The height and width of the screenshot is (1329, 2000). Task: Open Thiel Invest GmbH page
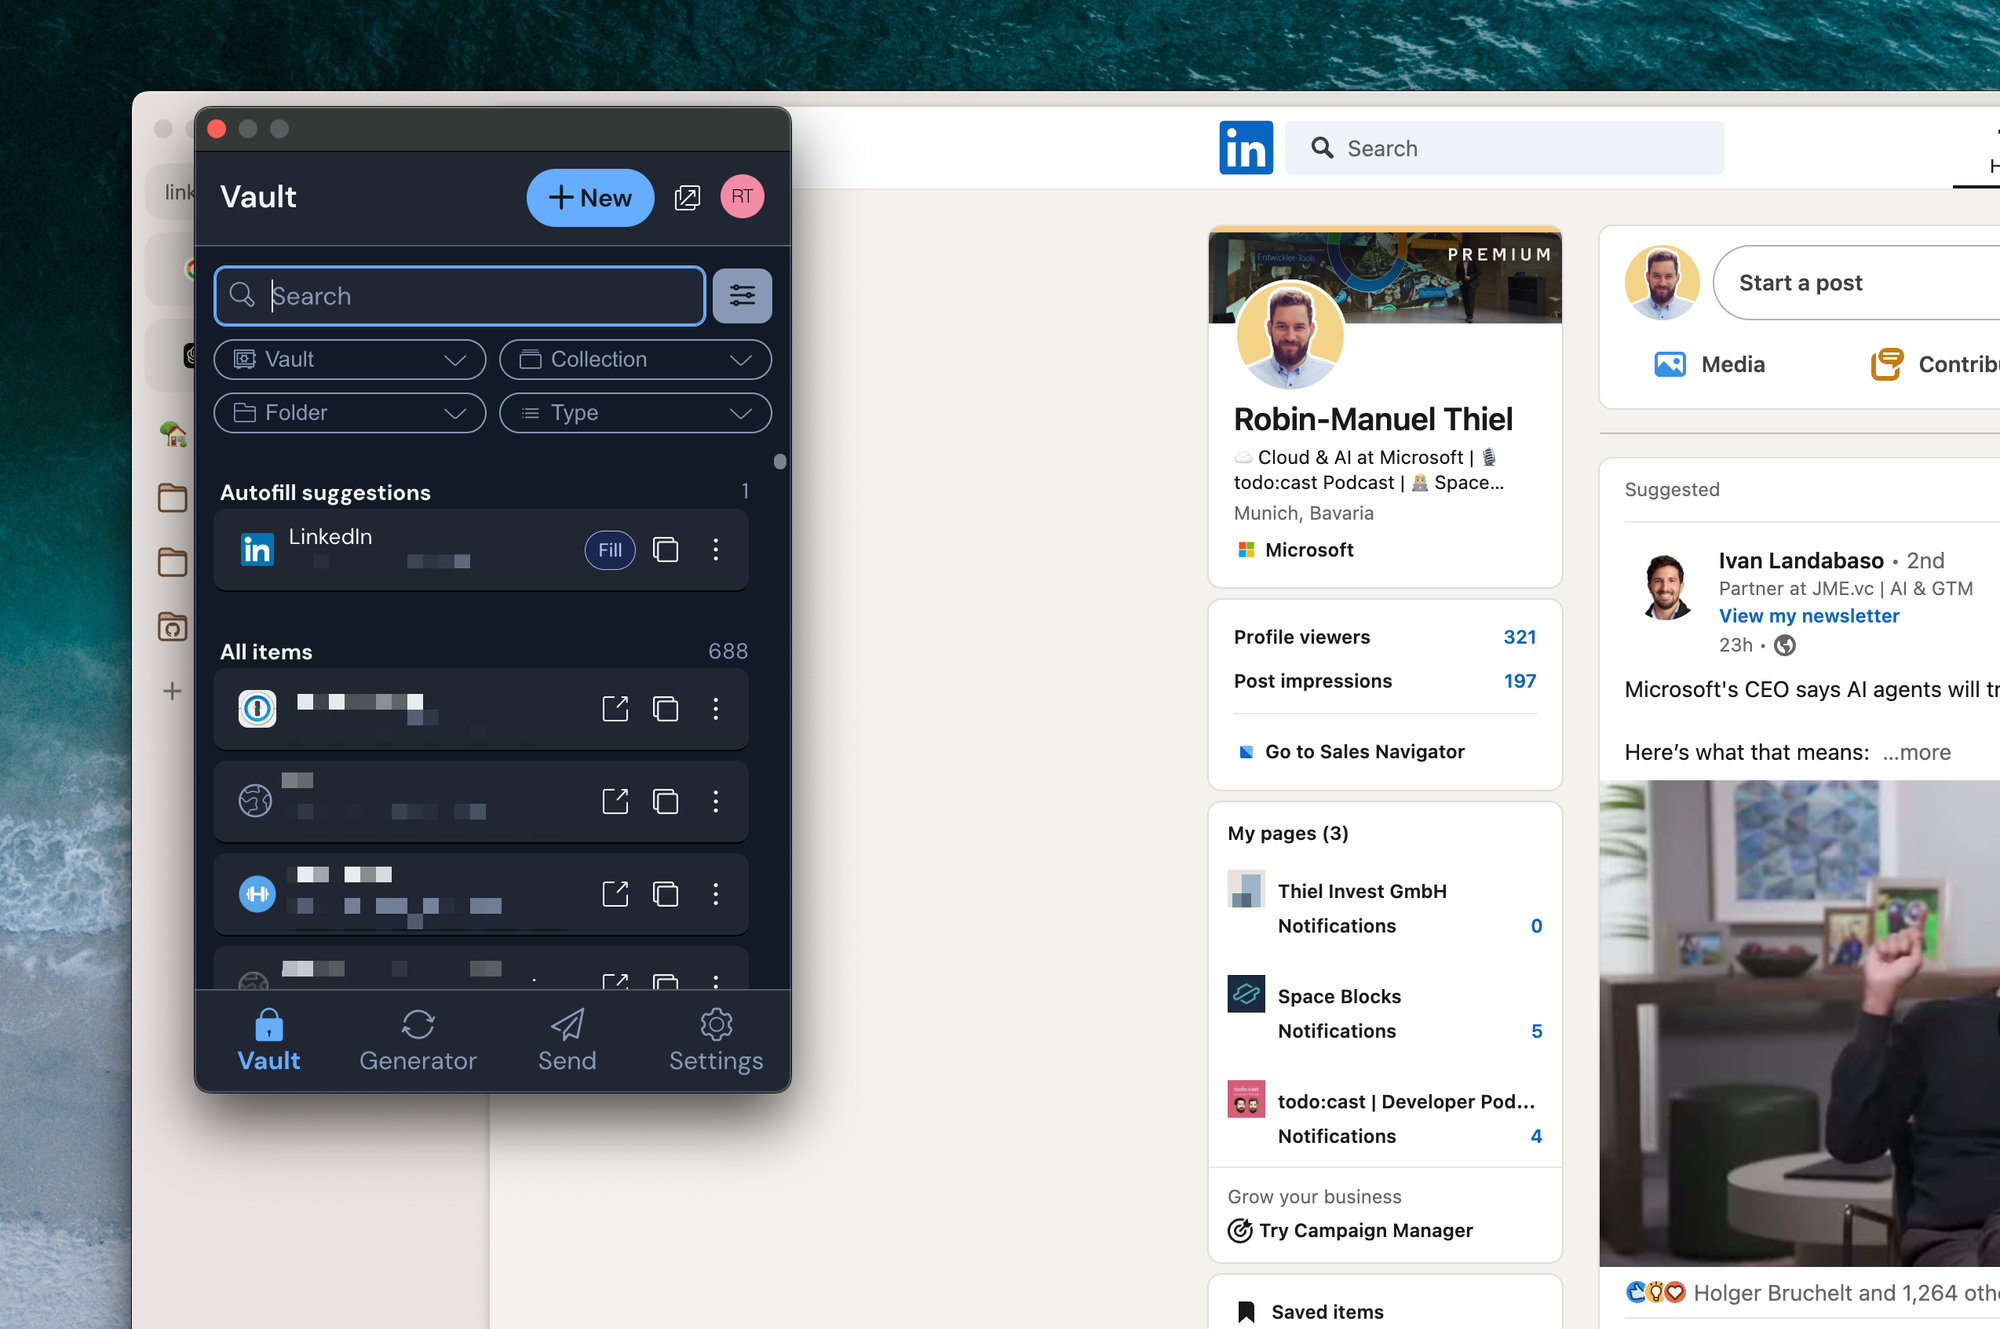(x=1362, y=891)
